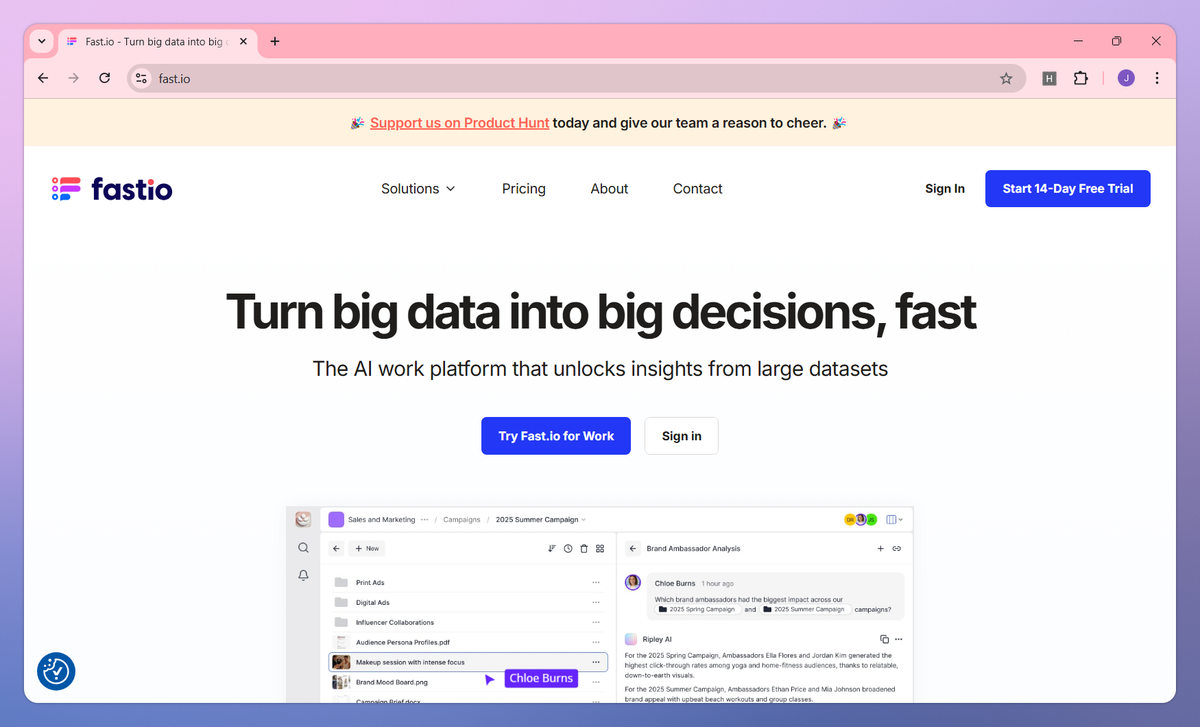Open the 2025 Summer Campaign breadcrumb dropdown
Screen dimensions: 1200x727
[x=582, y=520]
